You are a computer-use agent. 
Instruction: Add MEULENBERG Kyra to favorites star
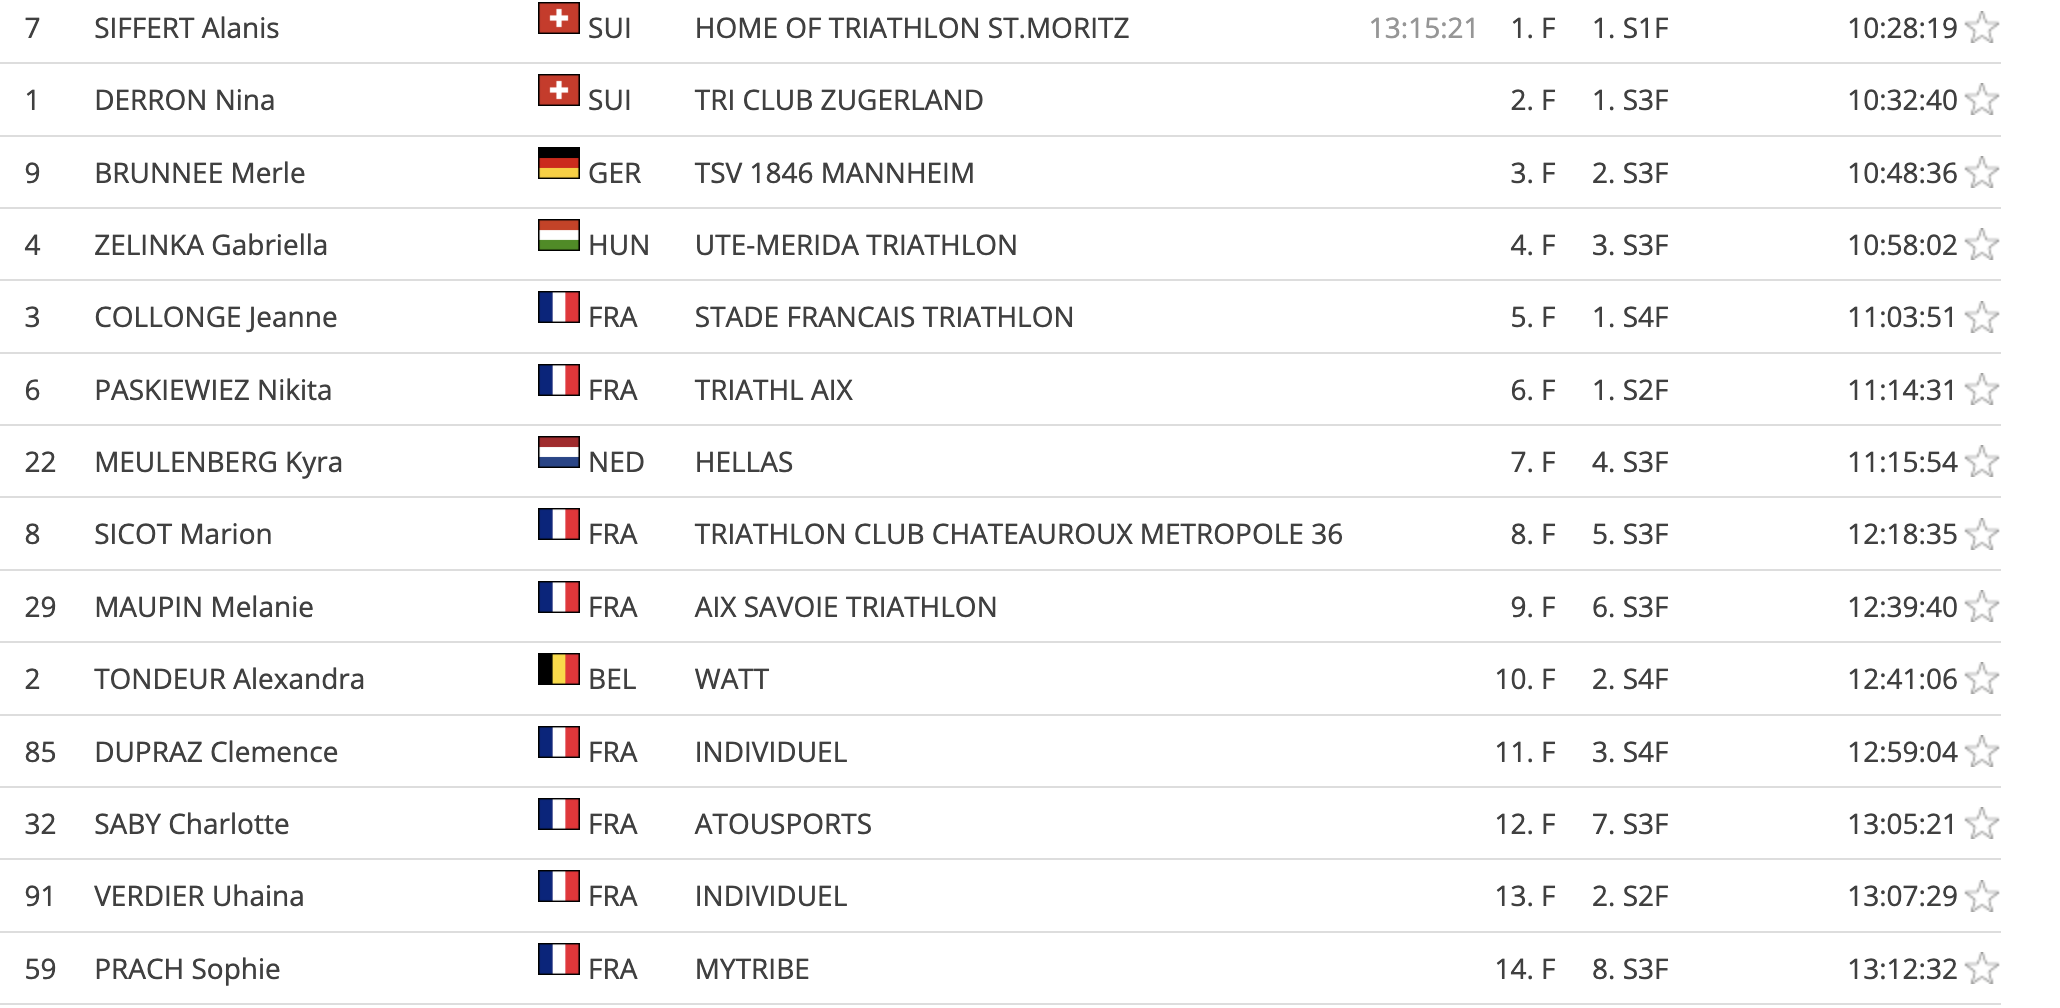1981,462
